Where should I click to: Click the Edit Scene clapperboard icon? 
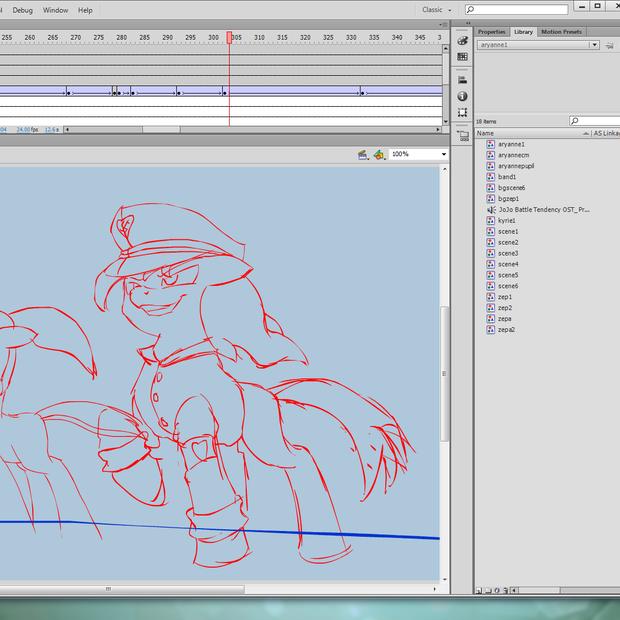(x=364, y=154)
